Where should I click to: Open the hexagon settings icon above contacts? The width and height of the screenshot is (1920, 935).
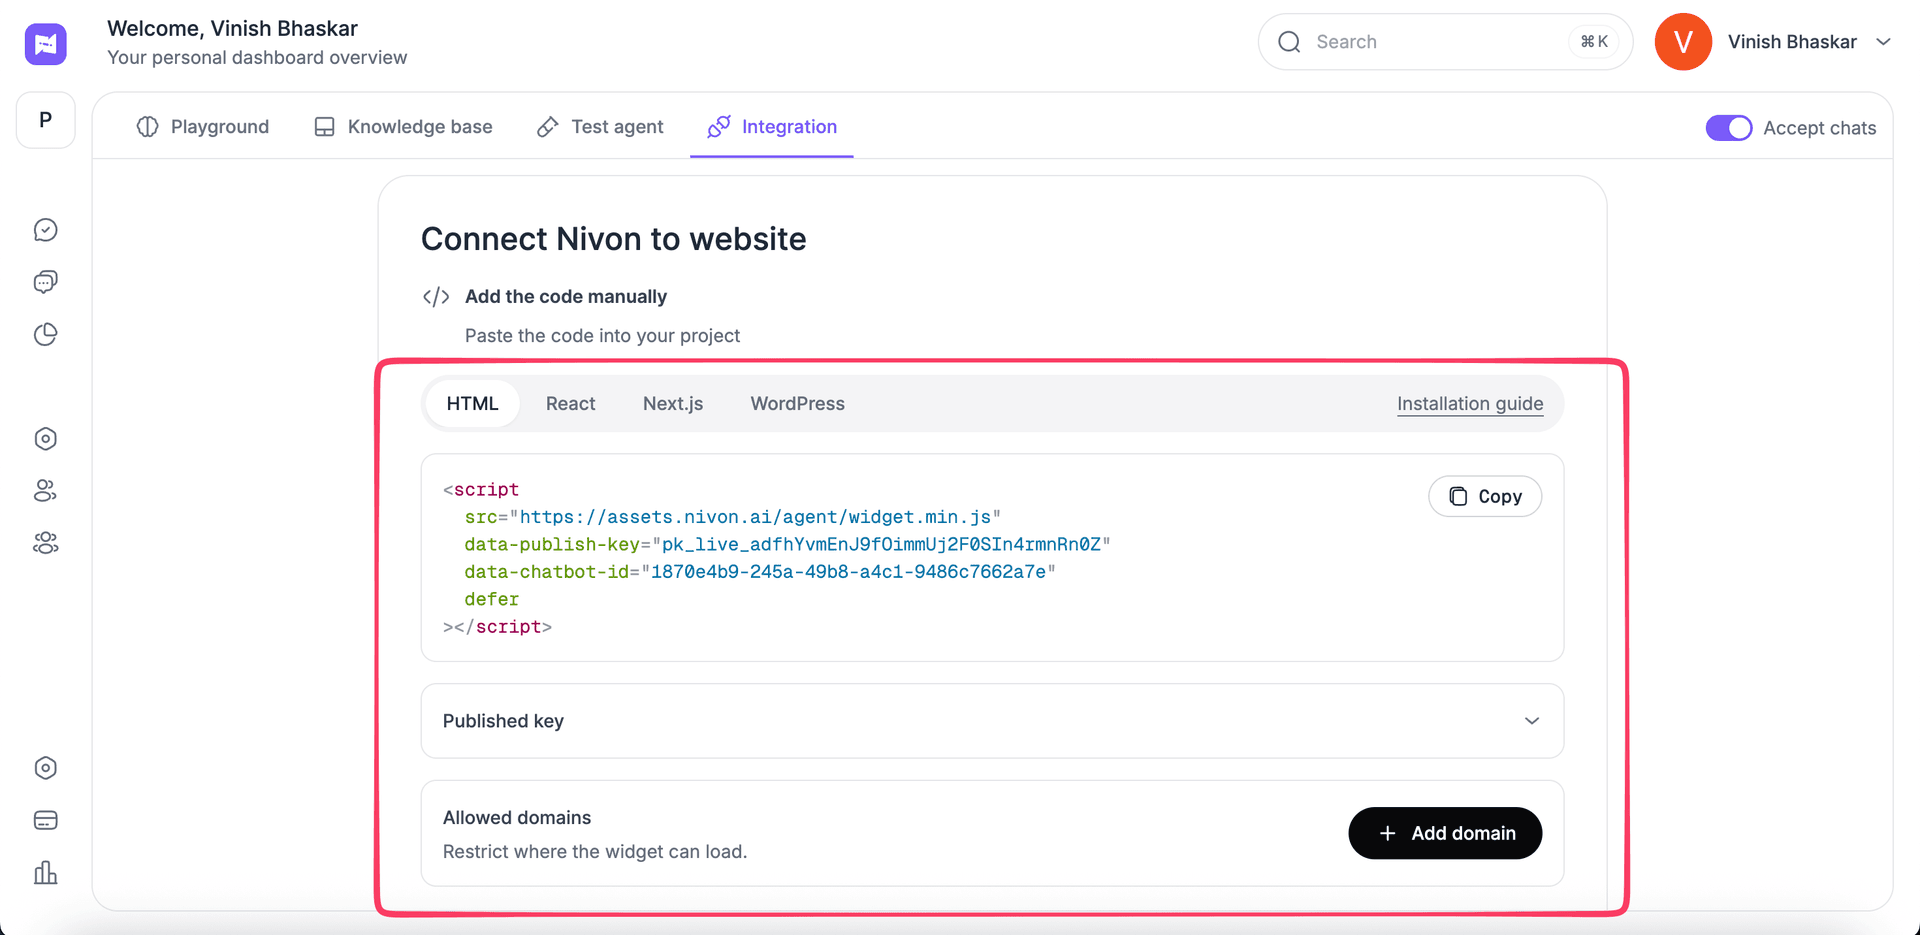(x=45, y=439)
